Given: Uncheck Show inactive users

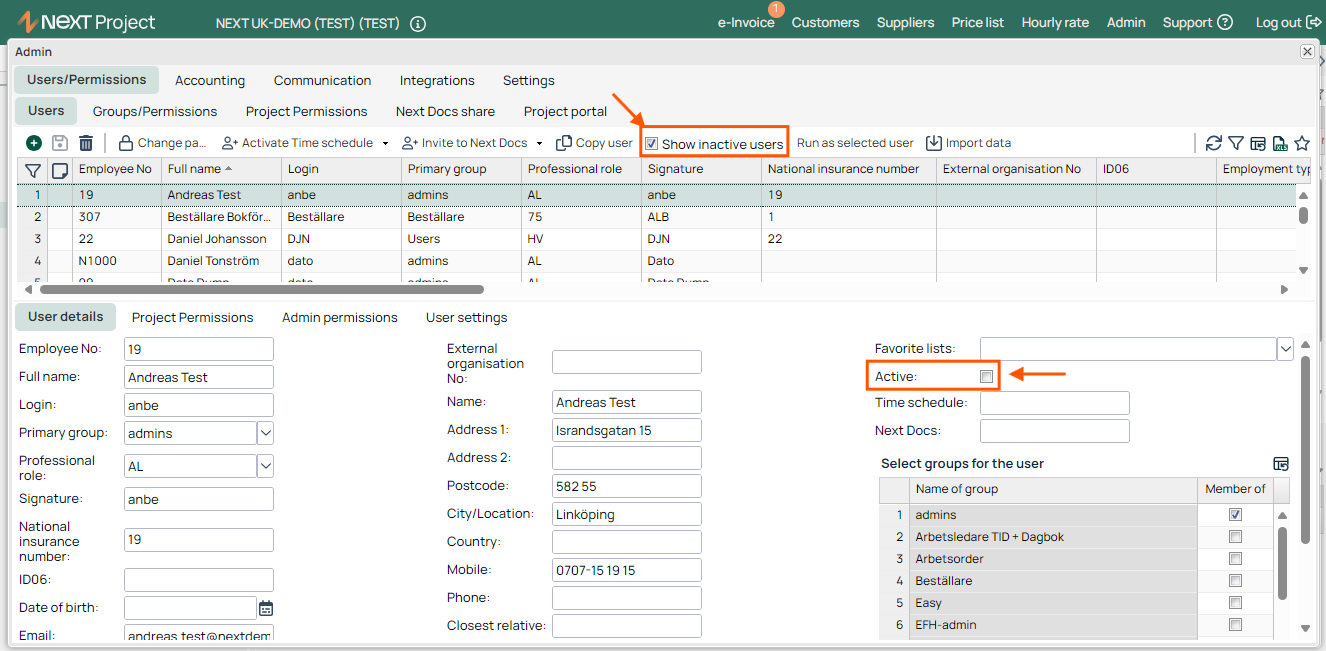Looking at the screenshot, I should click(652, 144).
